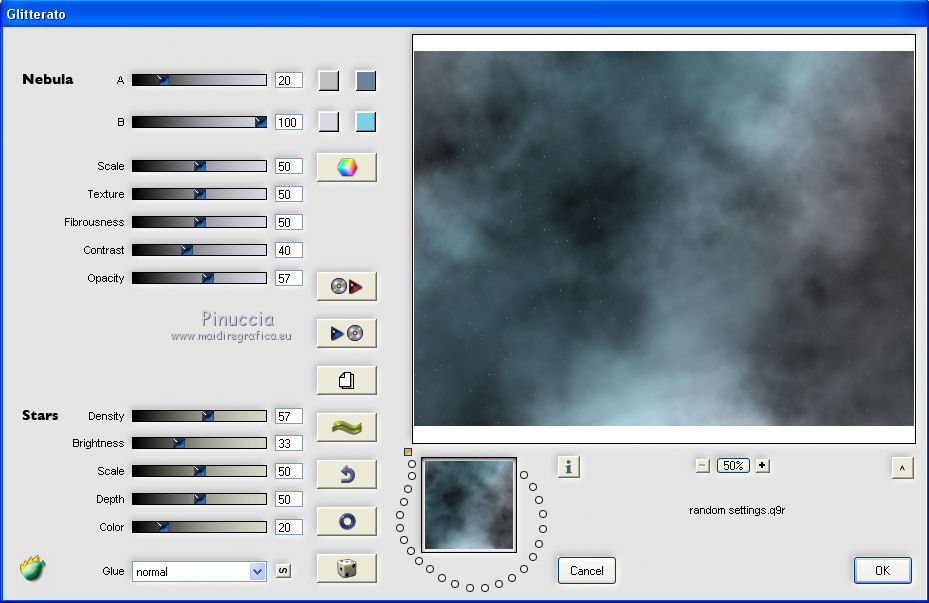Click the Contrast value field showing 40
The width and height of the screenshot is (929, 603).
coord(289,250)
